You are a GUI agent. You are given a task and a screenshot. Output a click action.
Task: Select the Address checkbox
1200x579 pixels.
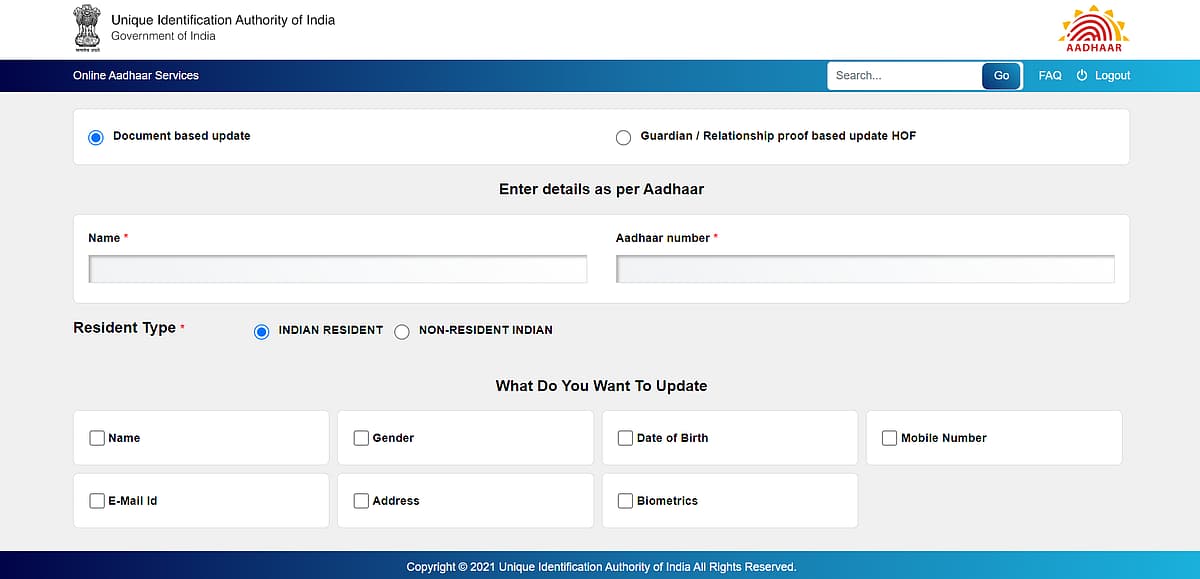click(361, 501)
